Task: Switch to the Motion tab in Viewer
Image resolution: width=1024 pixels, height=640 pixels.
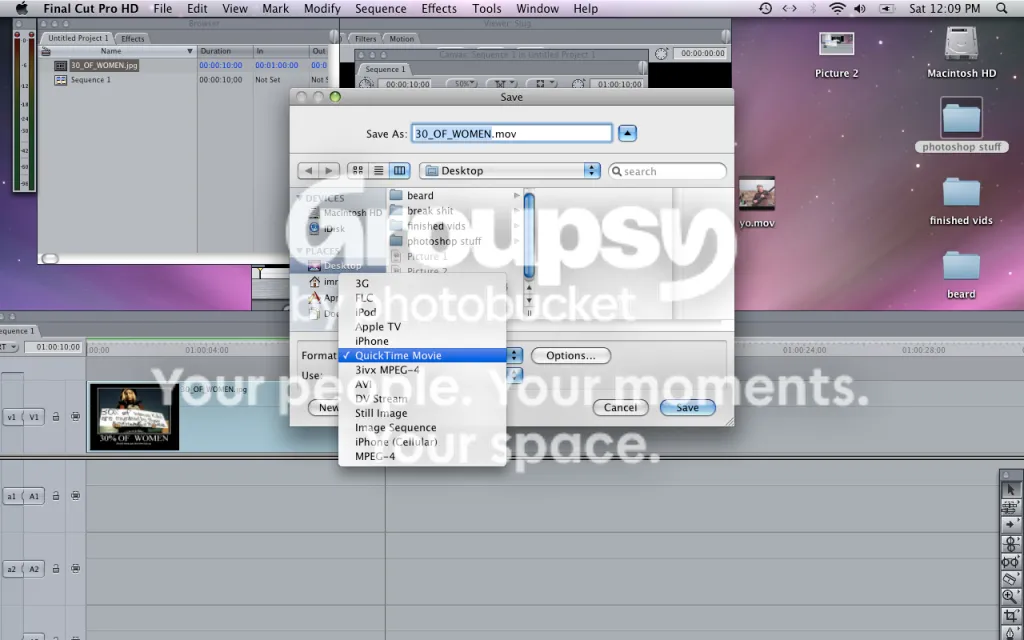Action: (402, 39)
